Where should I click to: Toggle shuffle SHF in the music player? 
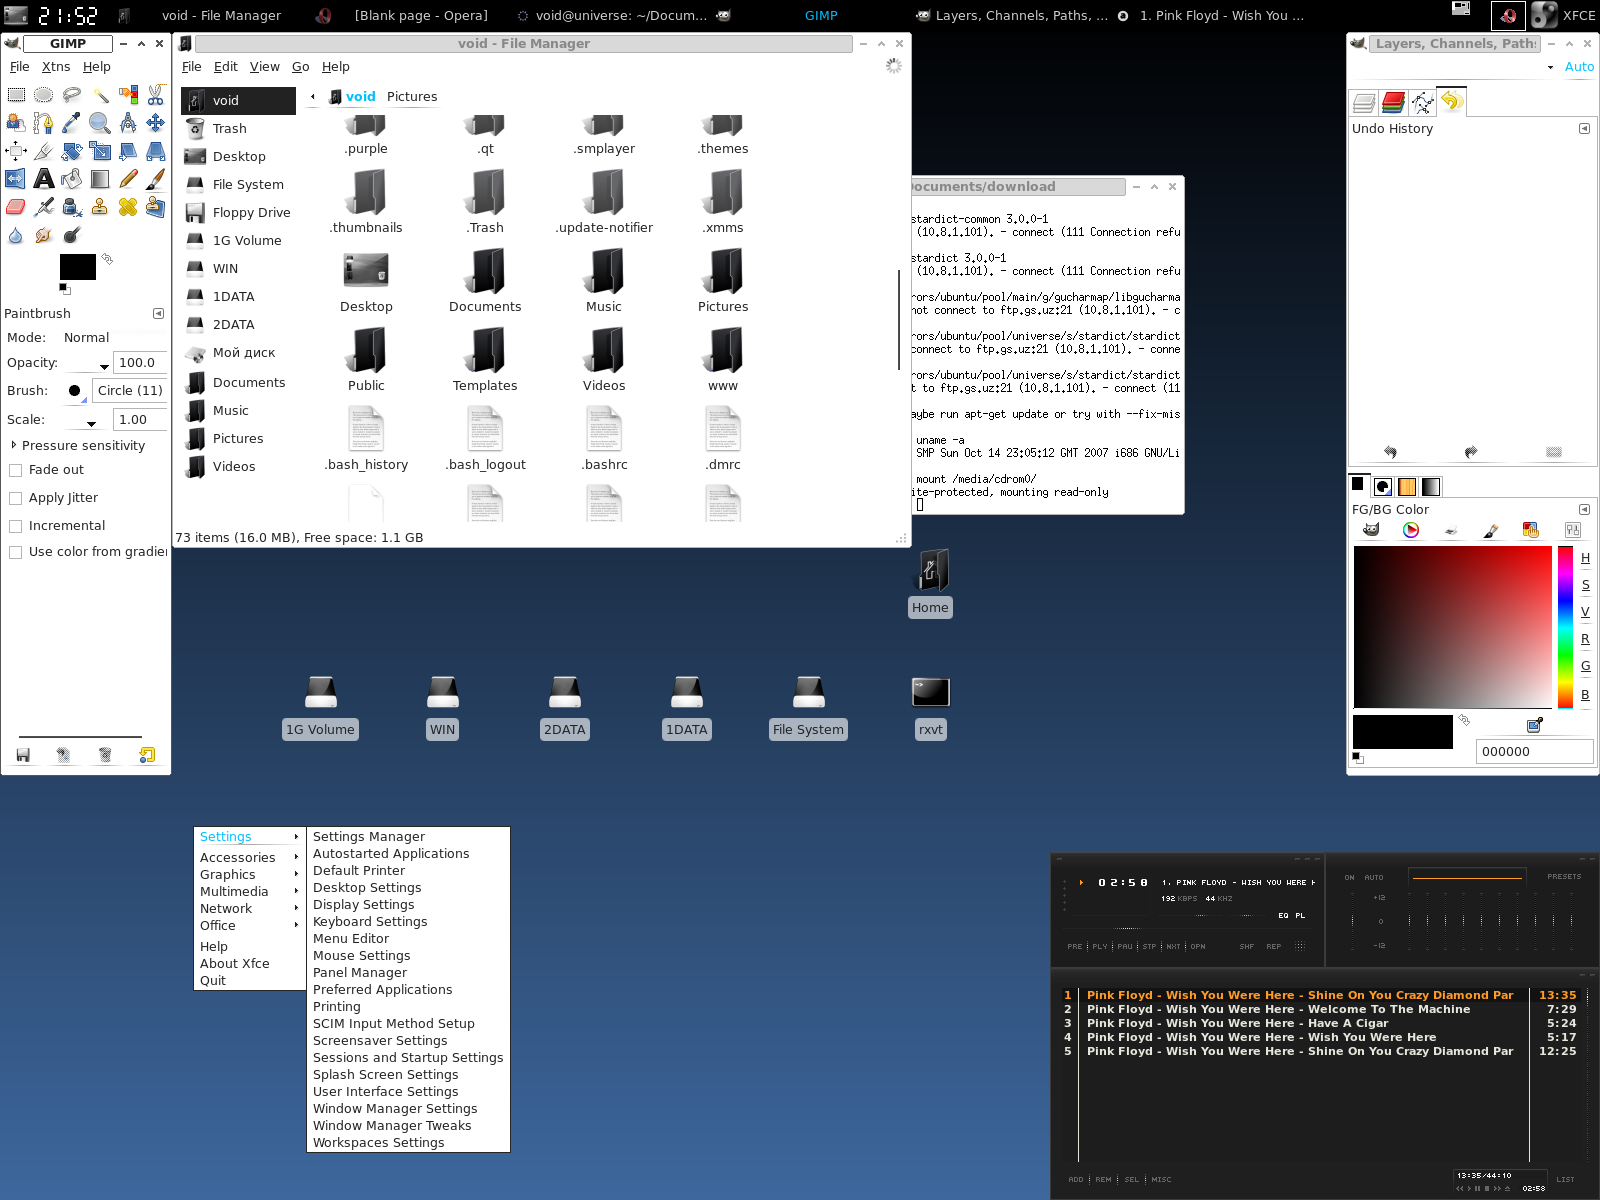[1246, 946]
